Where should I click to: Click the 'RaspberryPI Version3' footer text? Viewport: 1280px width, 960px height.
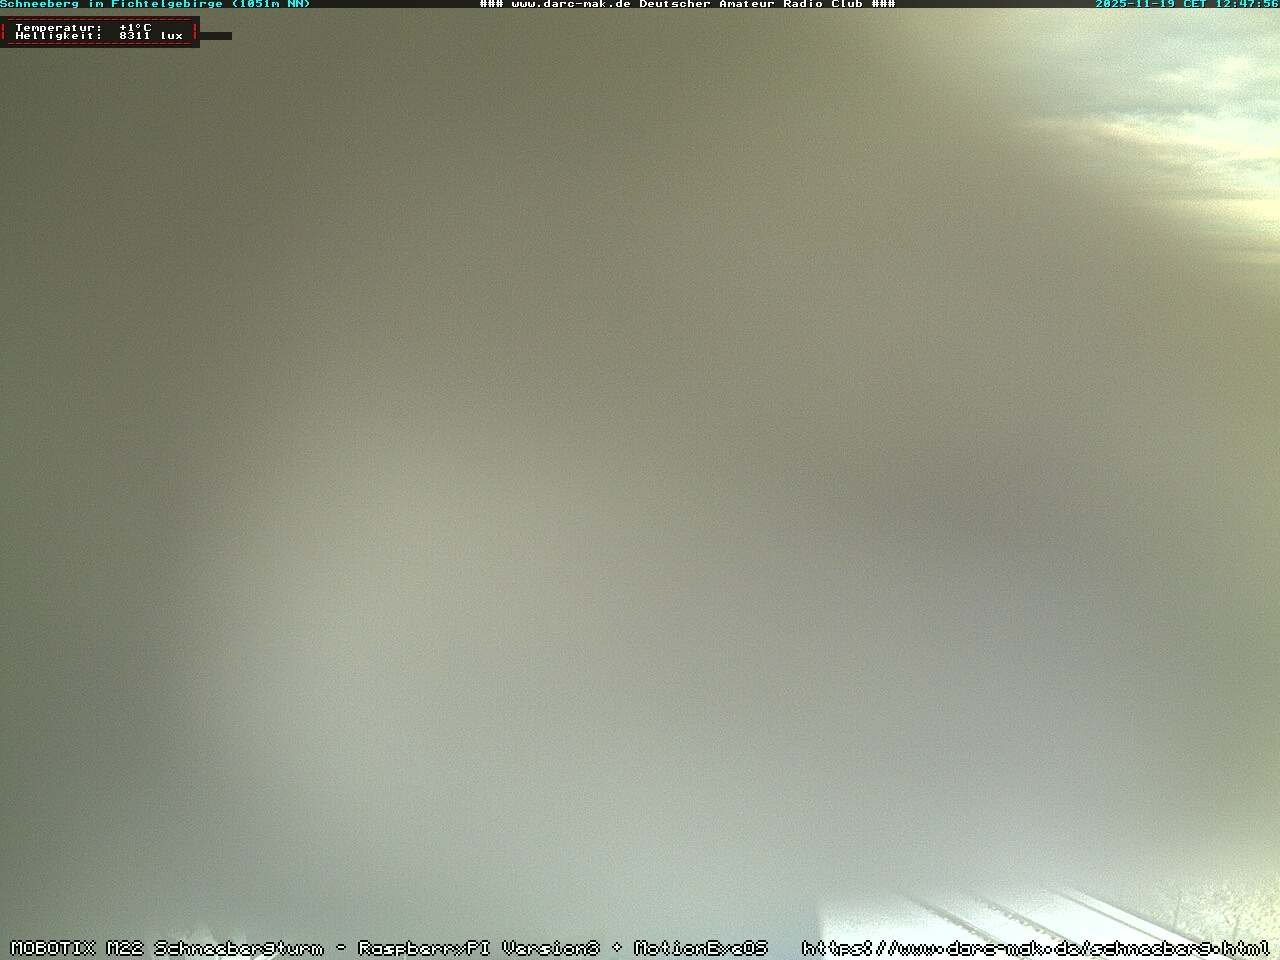478,948
